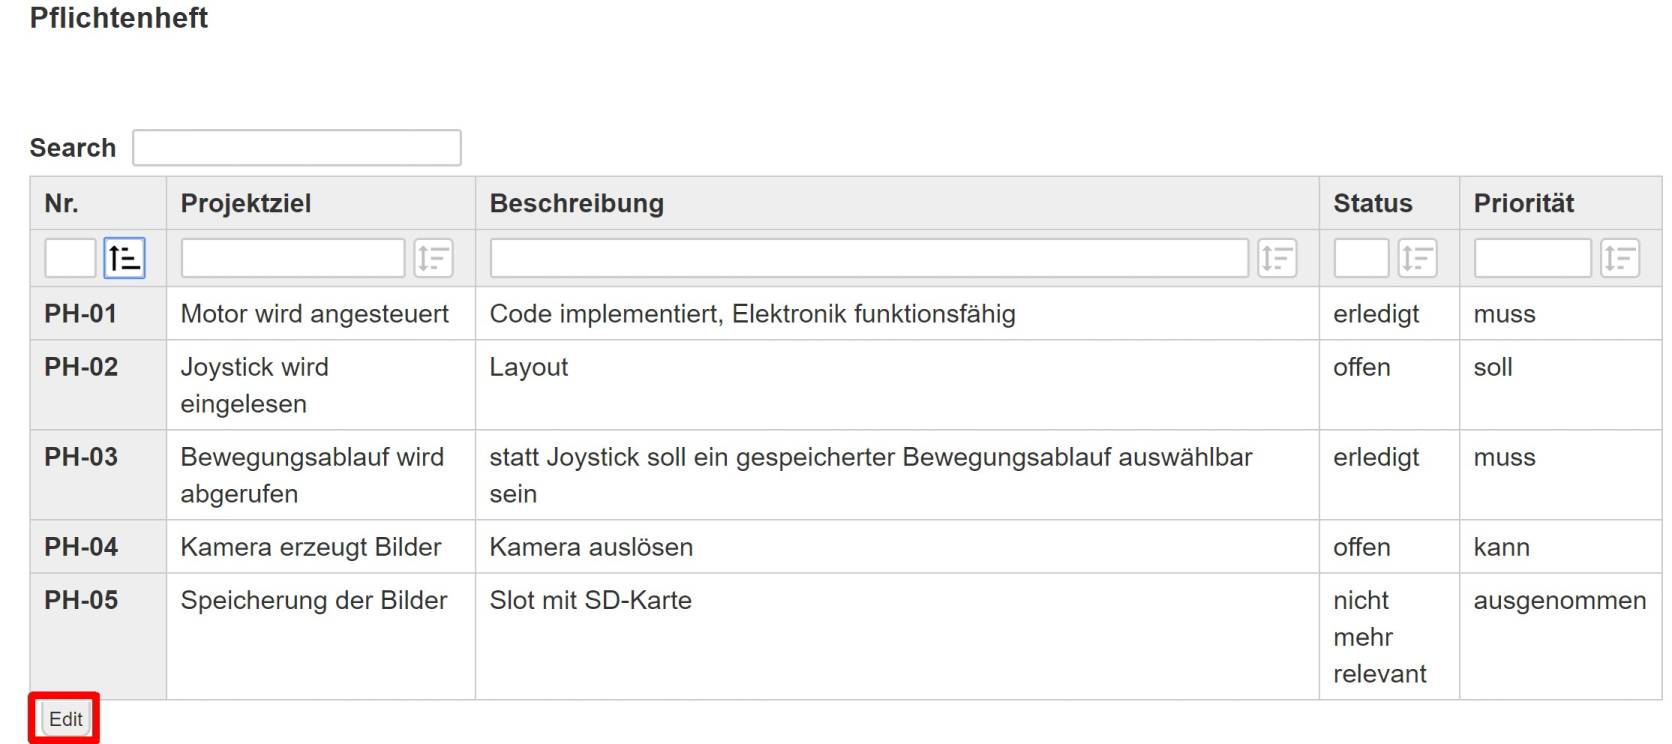Focus the Beschreibung filter field

pyautogui.click(x=868, y=258)
